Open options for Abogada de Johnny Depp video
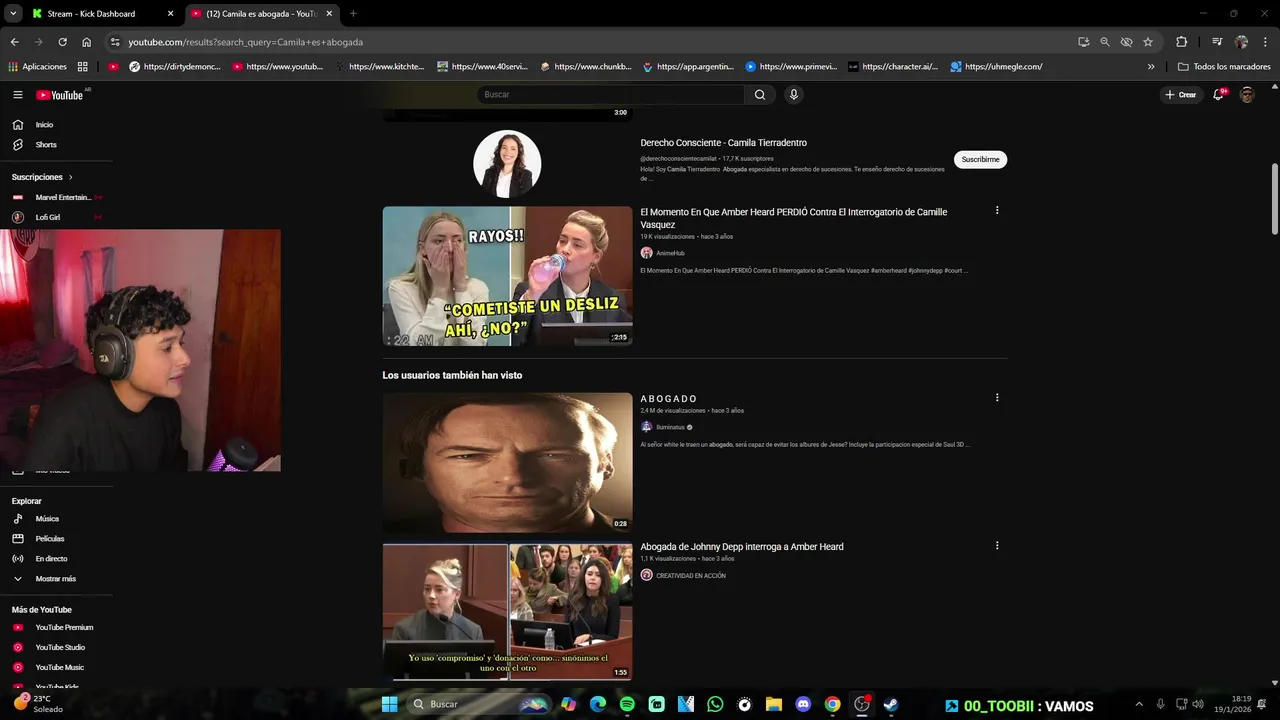The image size is (1280, 720). click(997, 546)
